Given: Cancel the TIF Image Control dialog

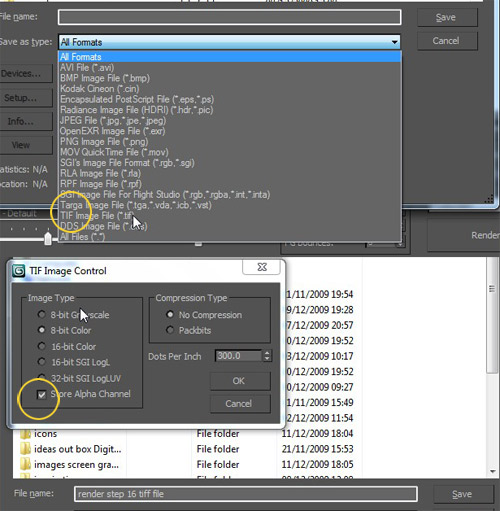Looking at the screenshot, I should coord(239,404).
